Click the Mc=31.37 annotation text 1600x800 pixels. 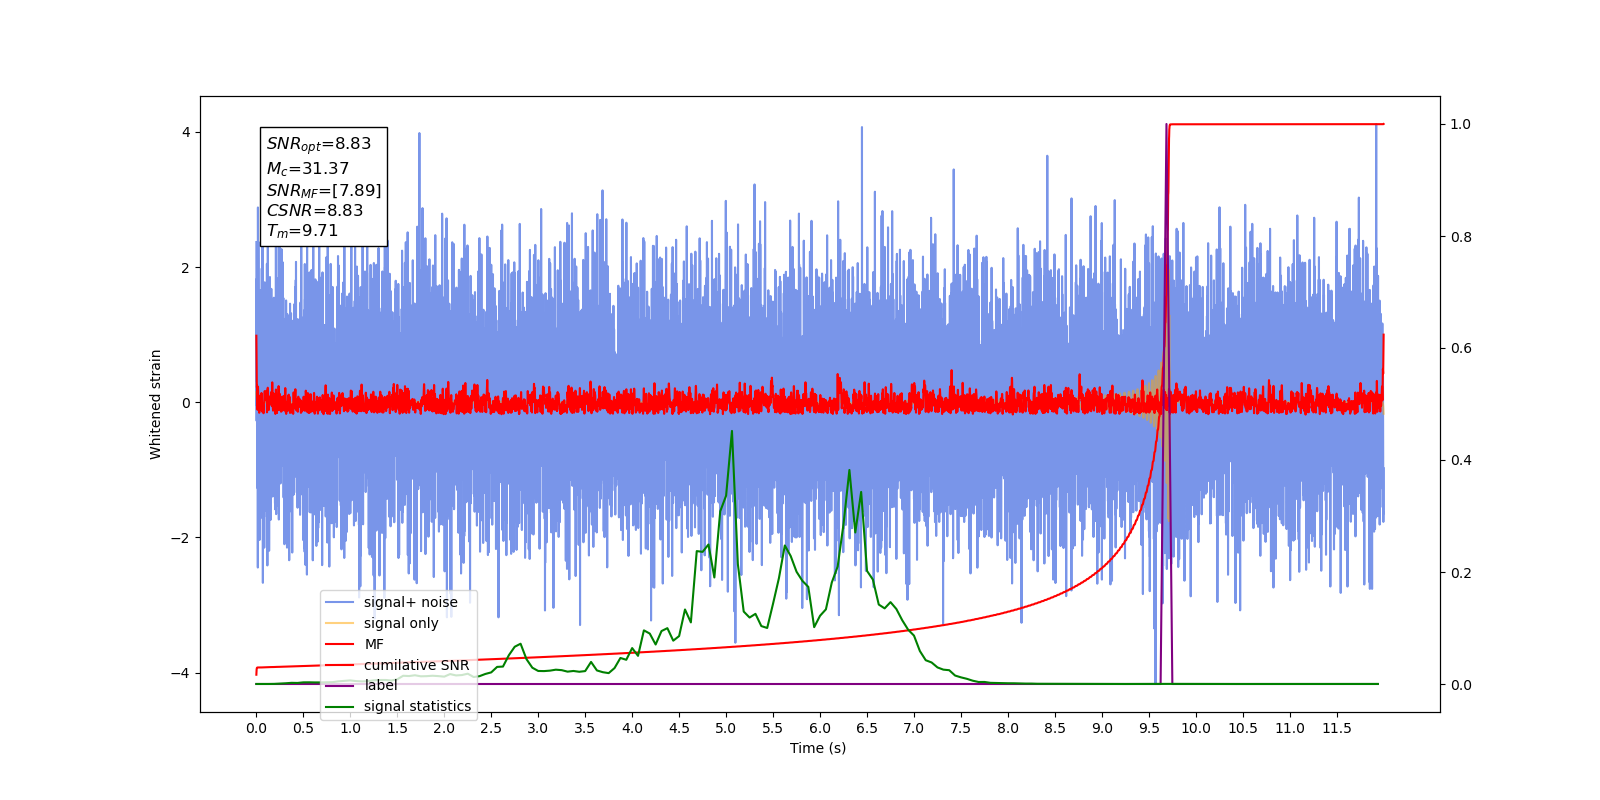pyautogui.click(x=307, y=169)
